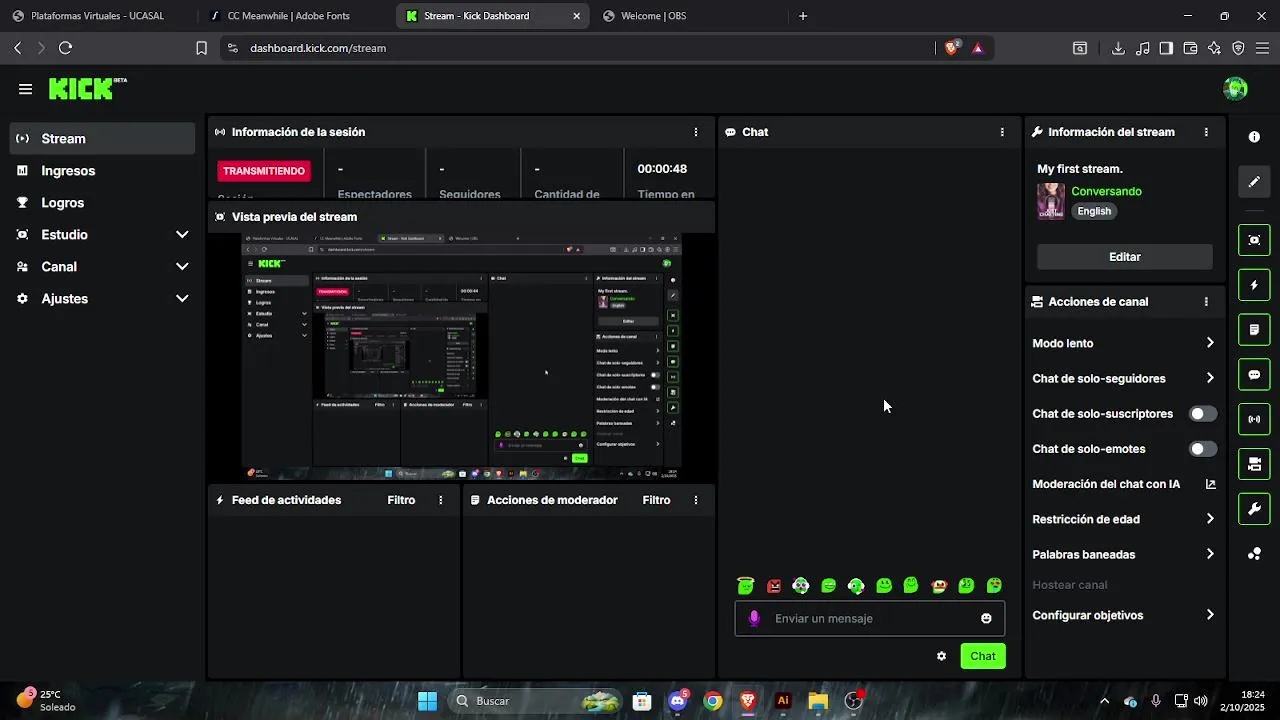Click the stream preview thumbnail
Viewport: 1280px width, 720px height.
pos(462,358)
